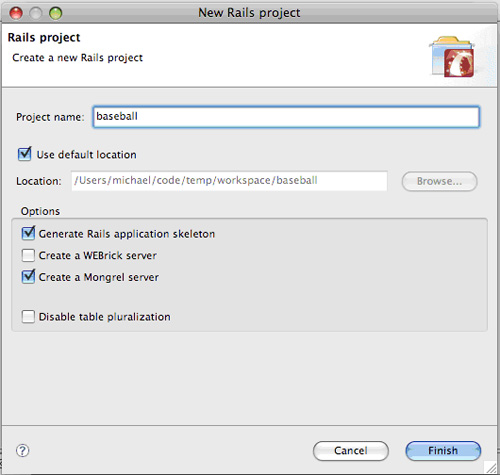
Task: Click the New Rails project title bar
Action: 249,13
